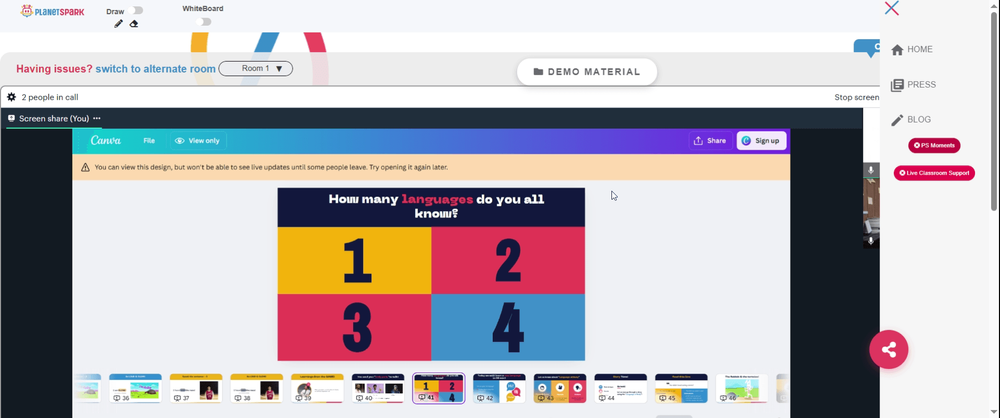
Task: Select slide 39 thumbnail
Action: 317,389
